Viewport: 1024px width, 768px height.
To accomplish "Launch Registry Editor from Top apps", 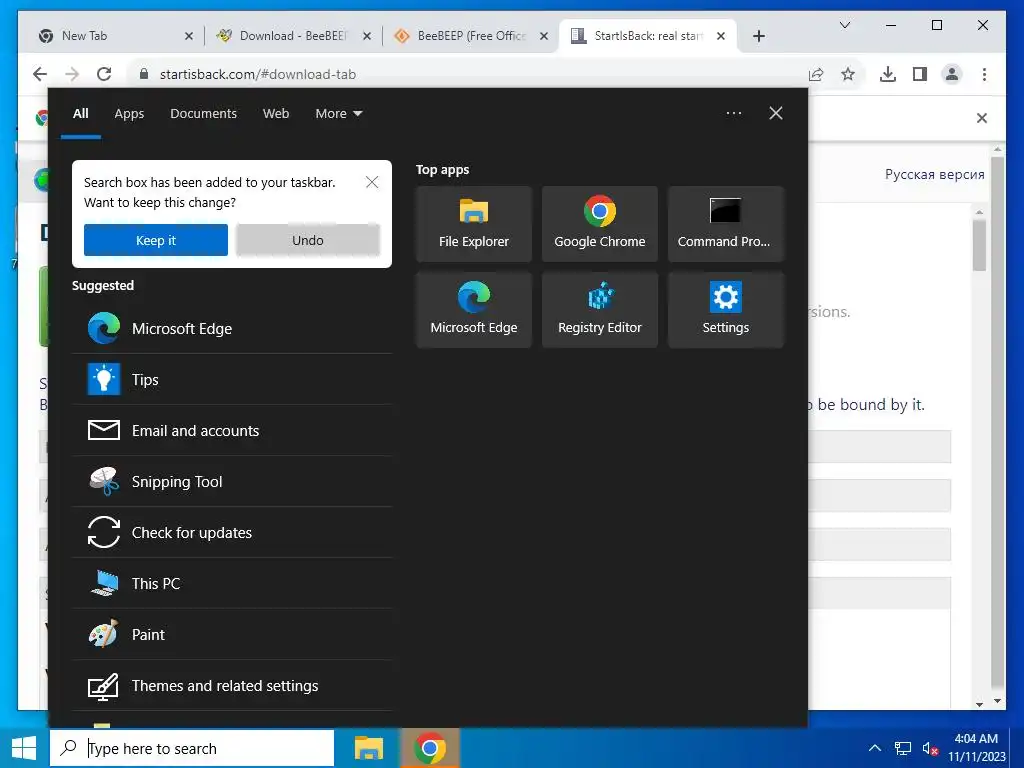I will point(600,310).
